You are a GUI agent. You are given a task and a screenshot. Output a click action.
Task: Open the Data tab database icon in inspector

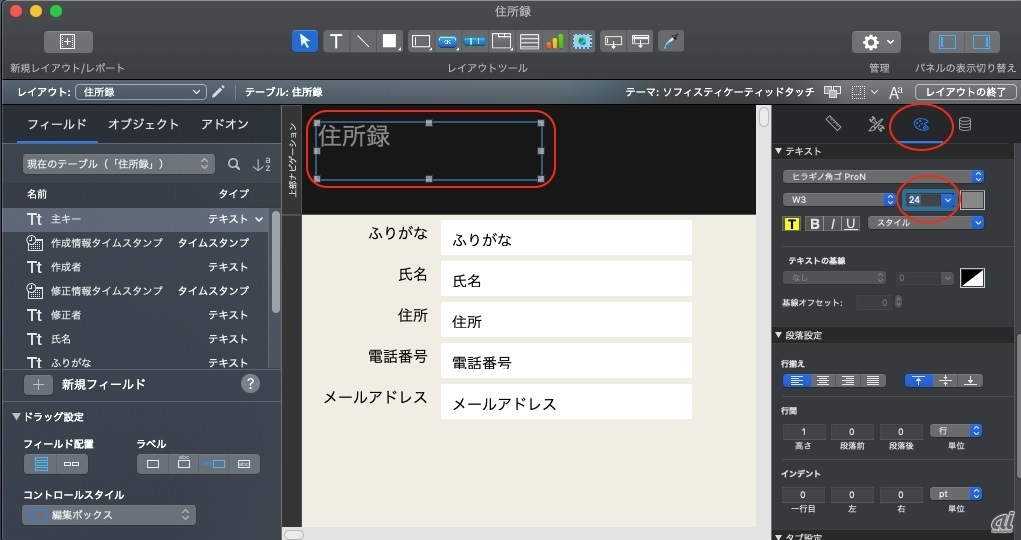click(x=964, y=124)
